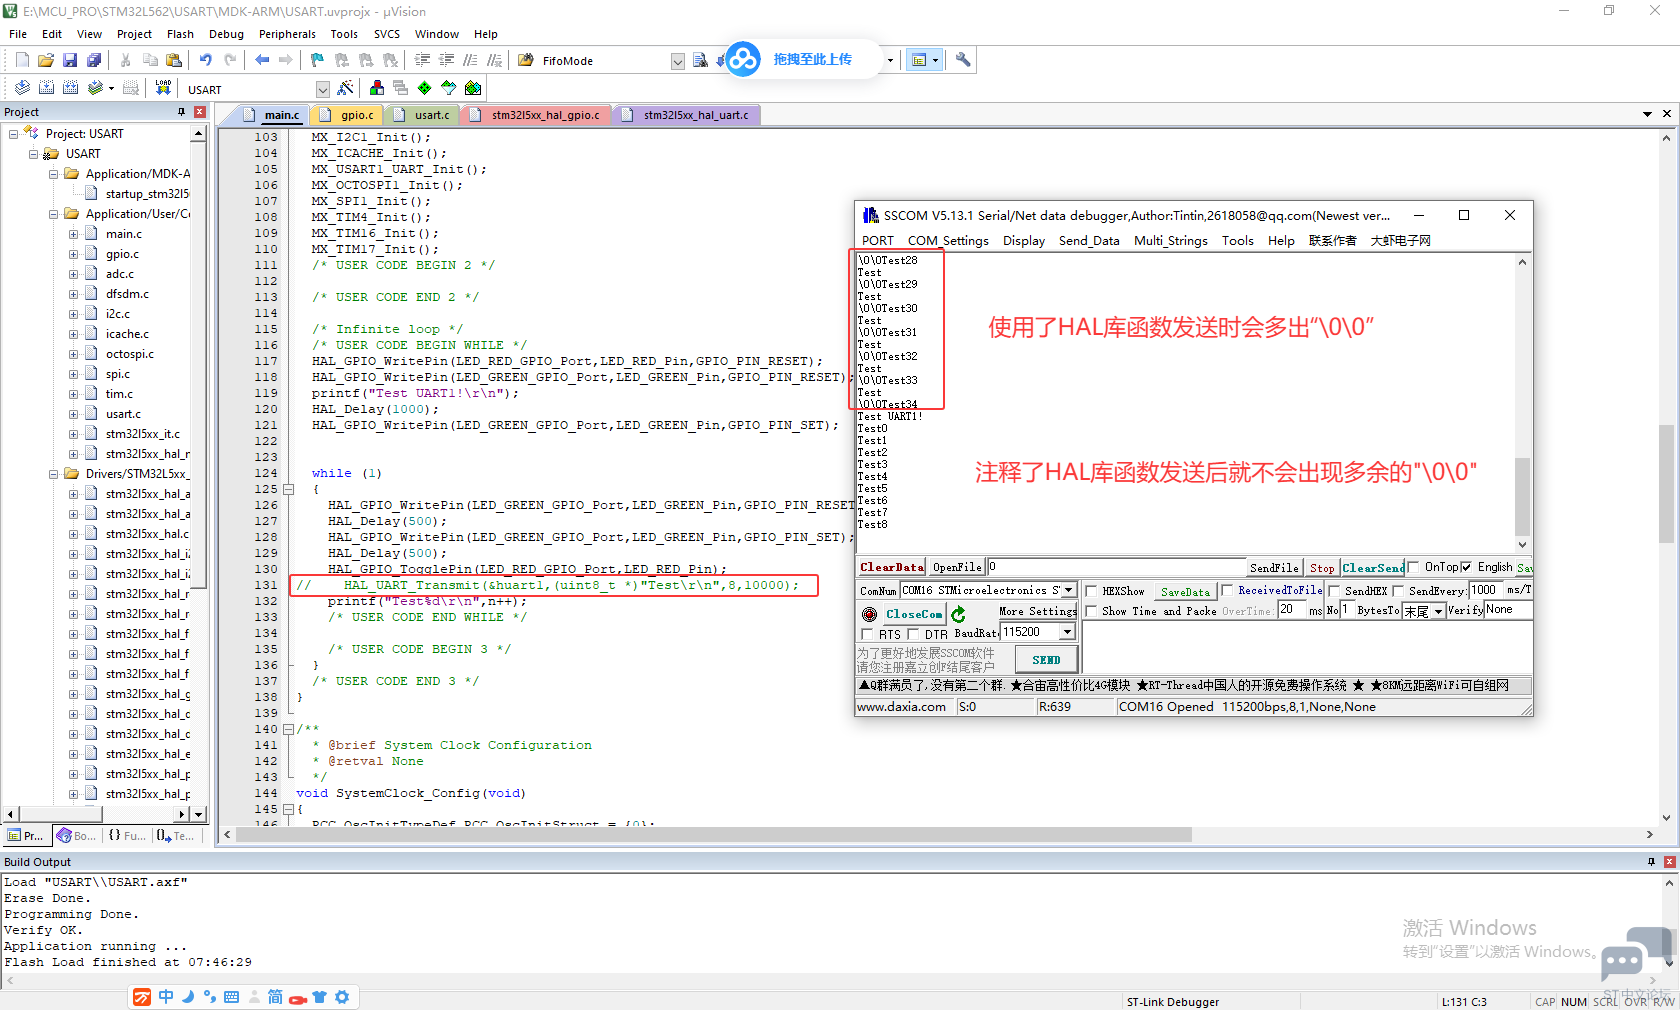Click the SendEvery 1000 ms input field

click(1485, 590)
